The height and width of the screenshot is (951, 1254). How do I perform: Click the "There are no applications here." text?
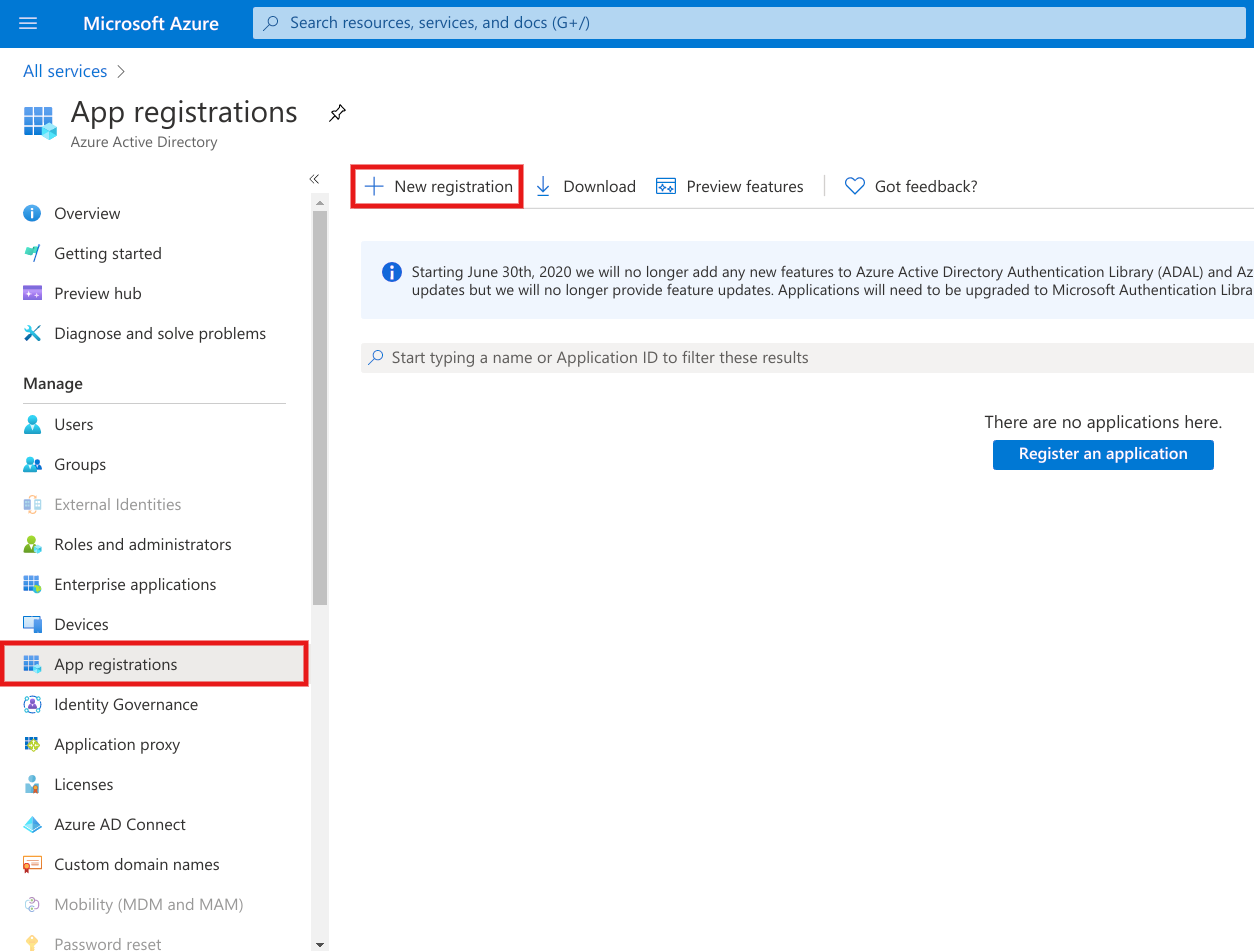pos(1103,422)
